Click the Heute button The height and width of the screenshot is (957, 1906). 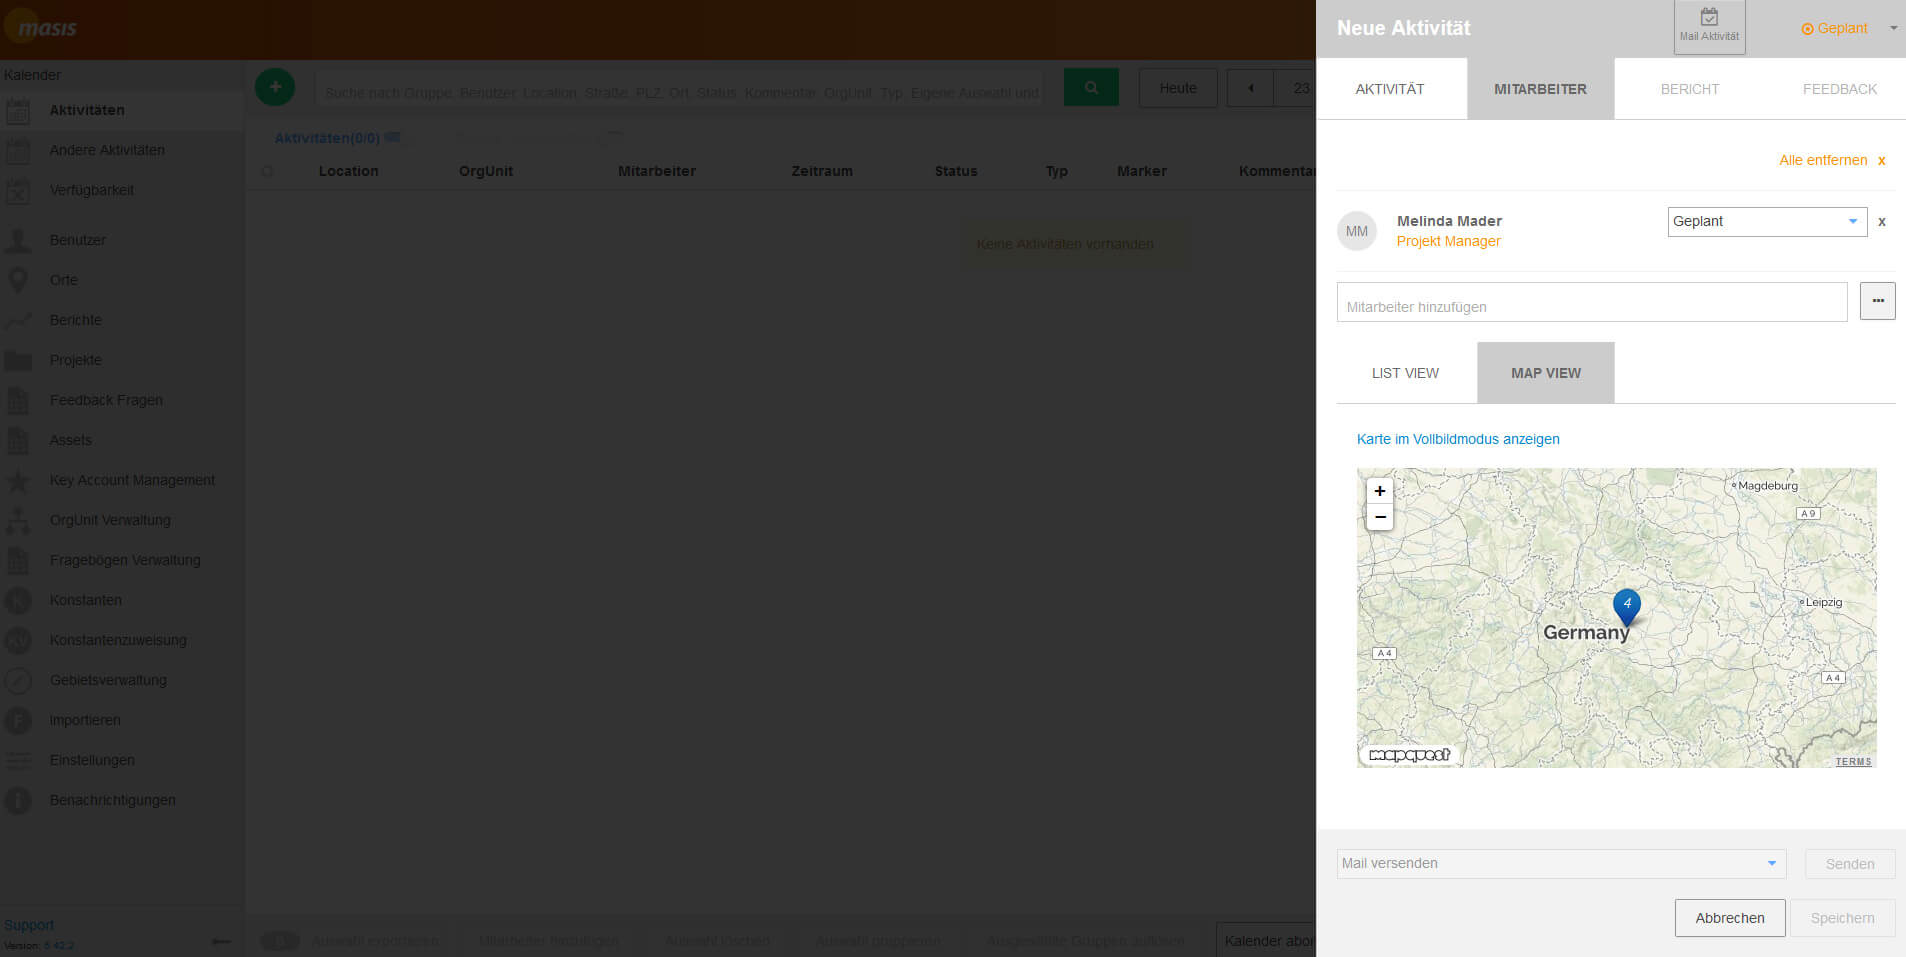[1178, 88]
